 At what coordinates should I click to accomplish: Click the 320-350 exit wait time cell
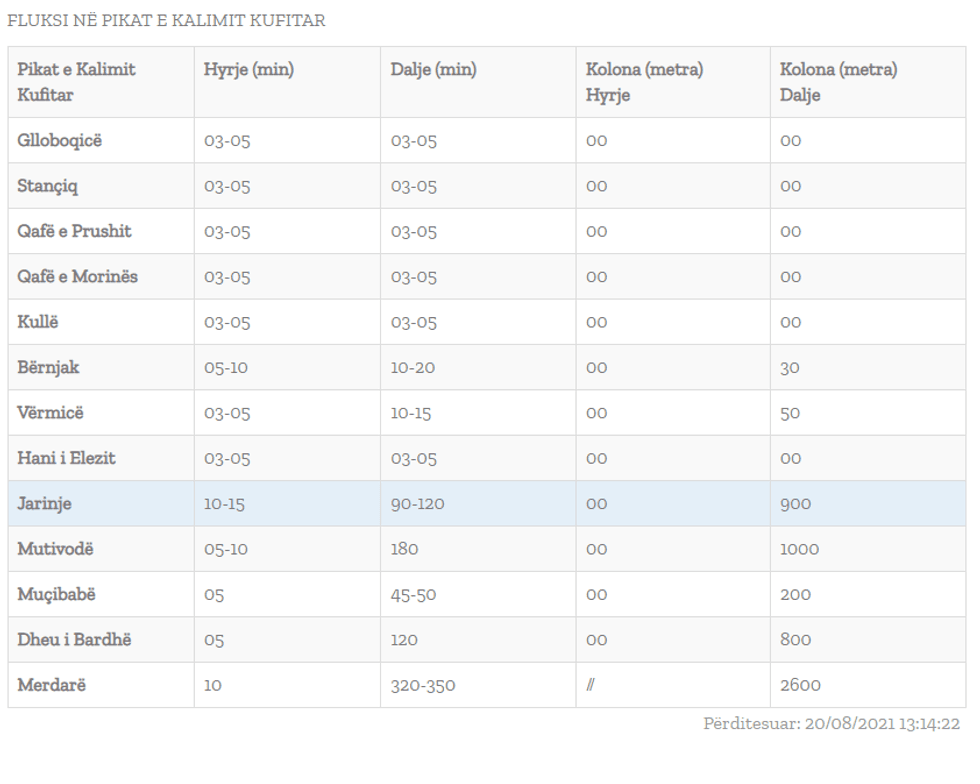point(423,685)
